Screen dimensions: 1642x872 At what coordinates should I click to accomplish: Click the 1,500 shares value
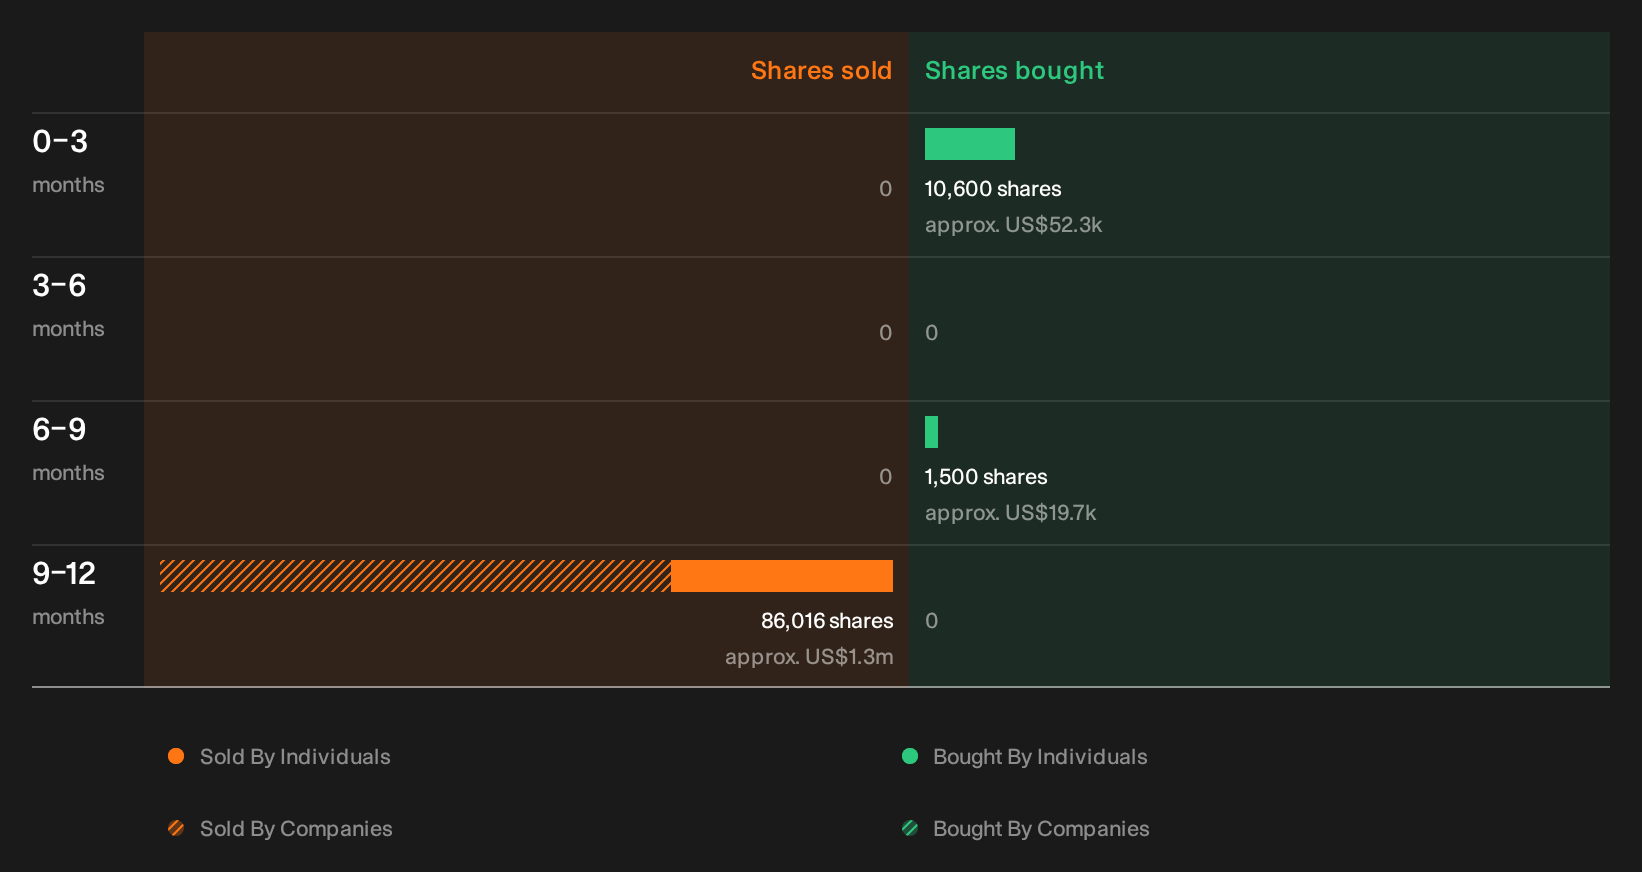(x=986, y=477)
